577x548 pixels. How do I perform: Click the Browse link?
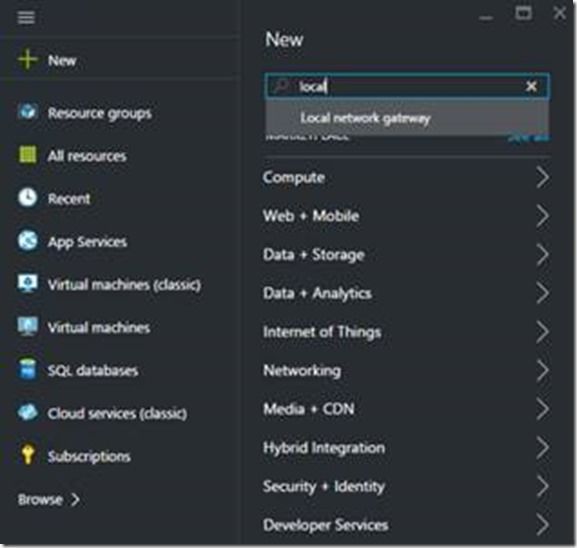[49, 499]
